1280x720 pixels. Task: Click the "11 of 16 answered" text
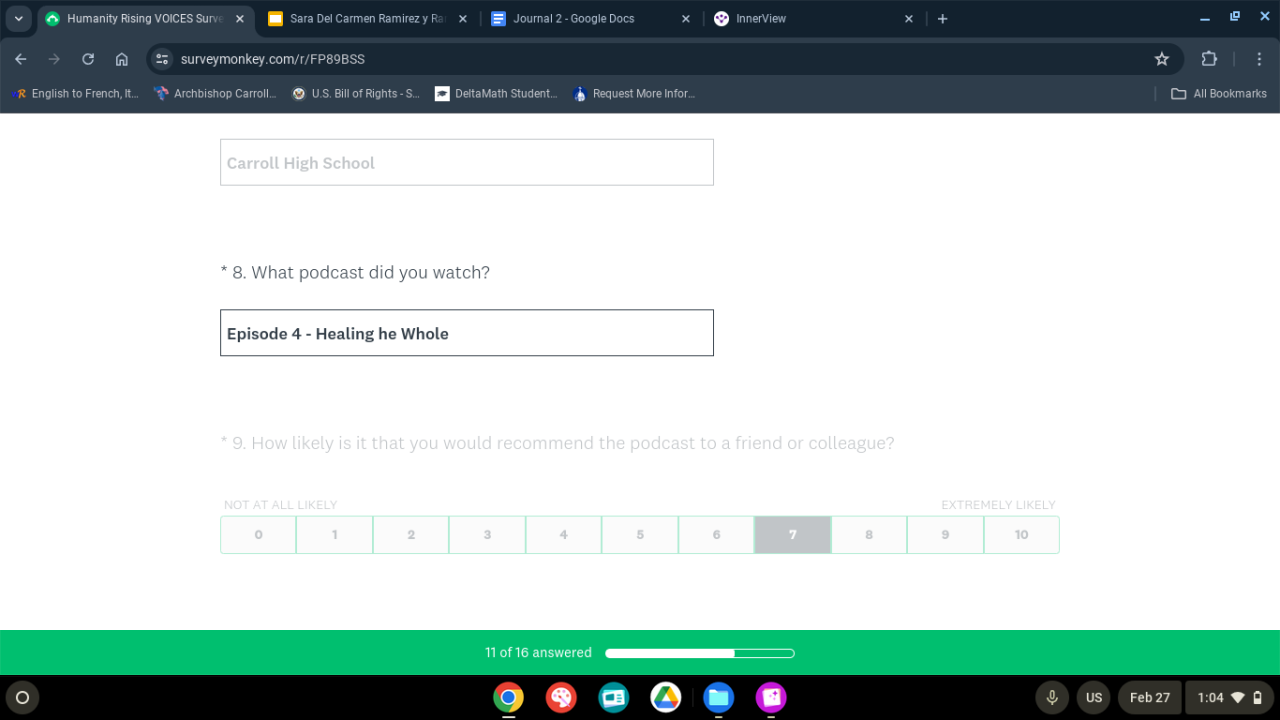point(538,653)
